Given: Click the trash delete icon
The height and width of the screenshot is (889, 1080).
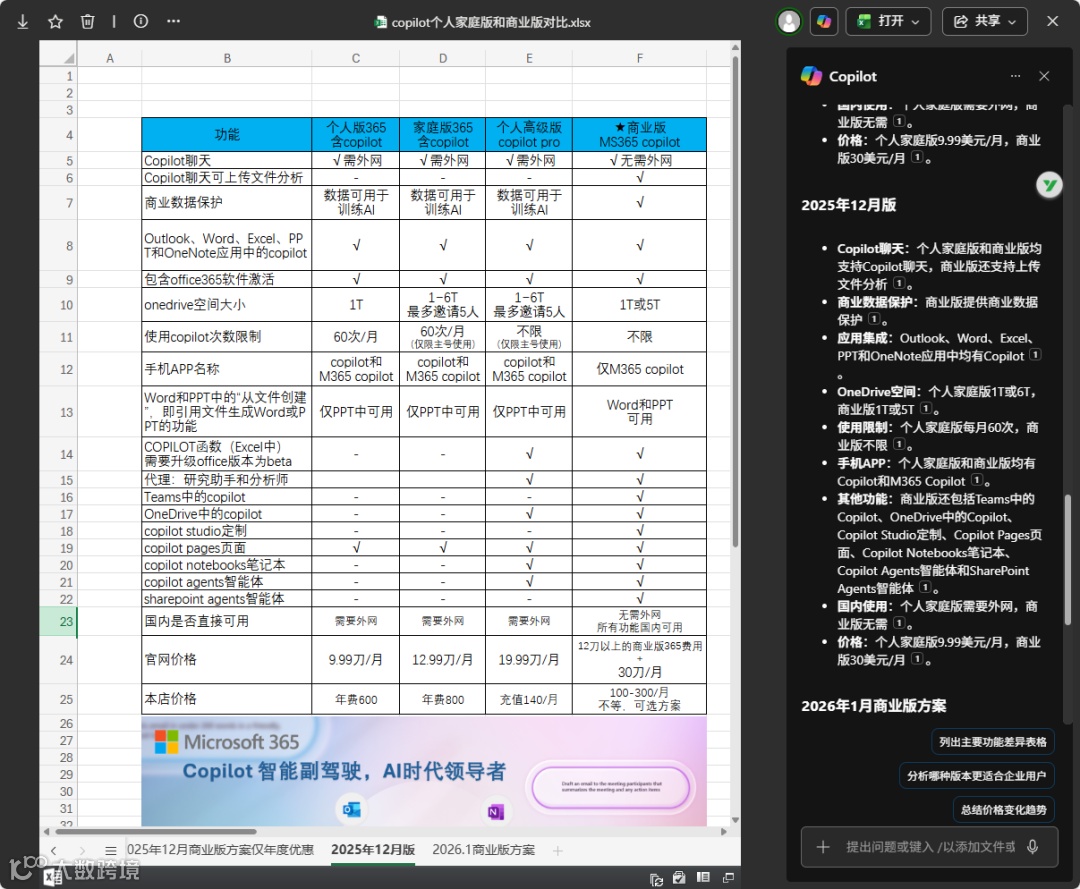Looking at the screenshot, I should coord(87,21).
